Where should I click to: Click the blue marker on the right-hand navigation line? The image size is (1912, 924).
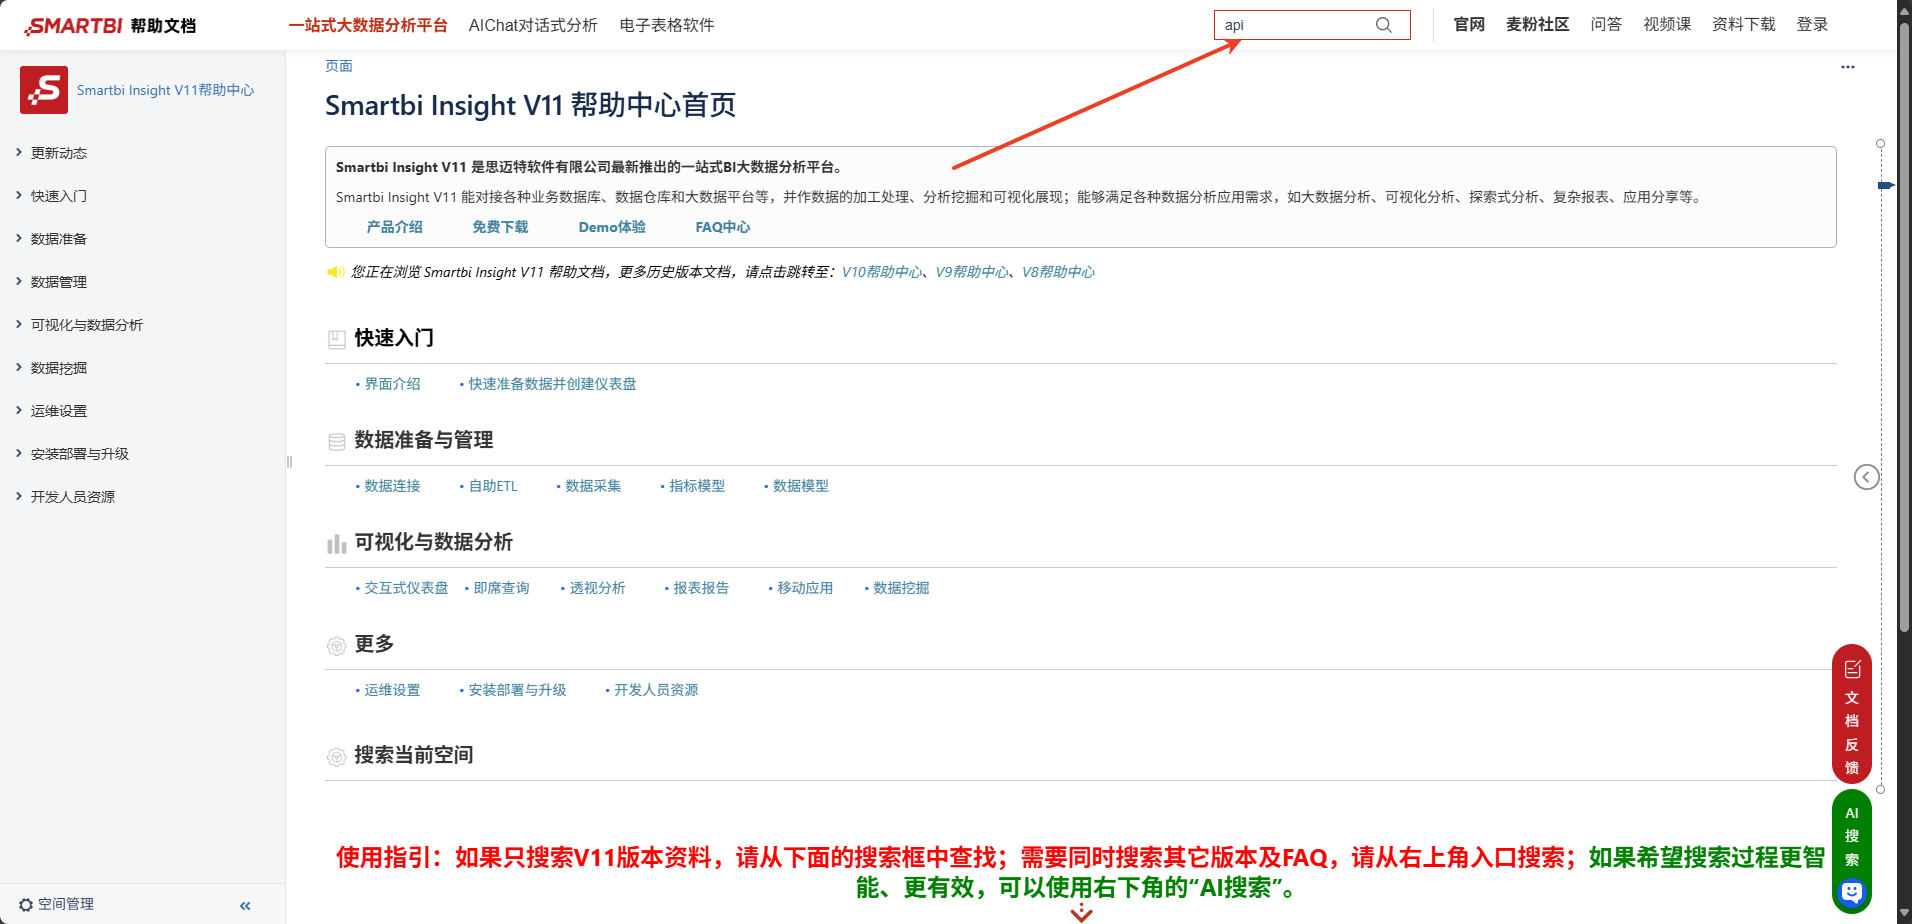point(1886,185)
